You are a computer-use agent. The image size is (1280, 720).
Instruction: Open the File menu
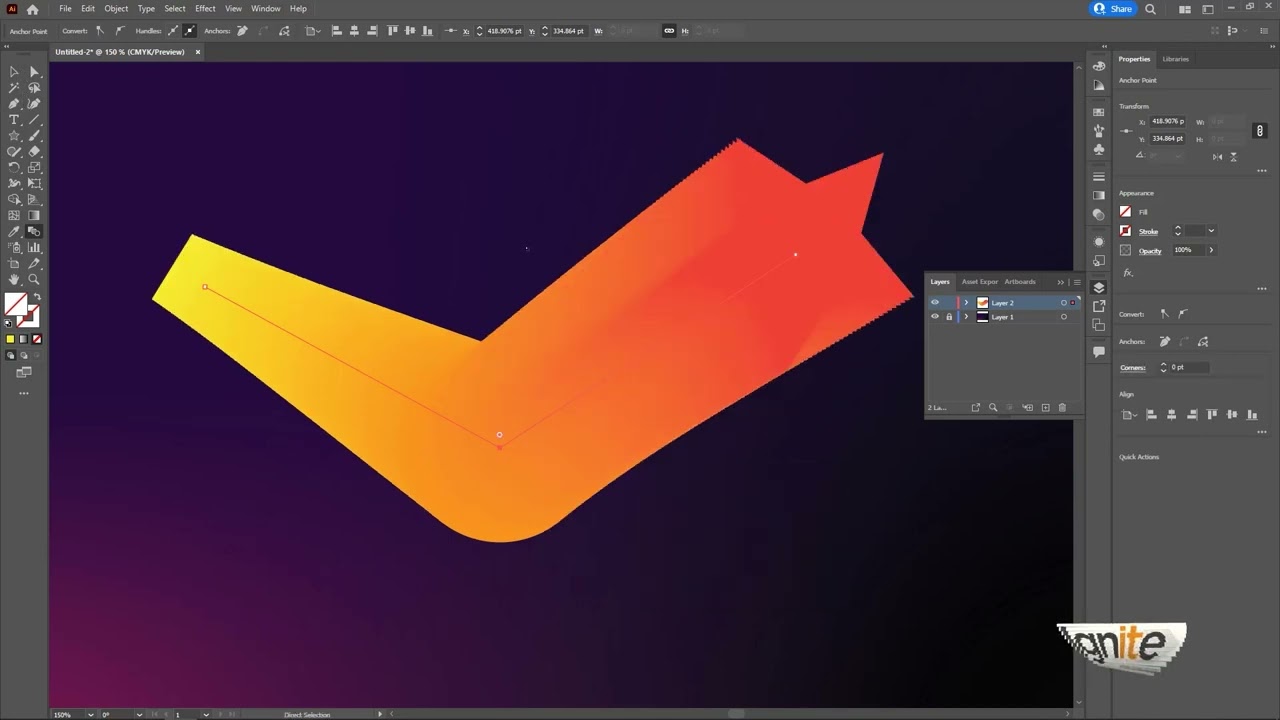pyautogui.click(x=65, y=8)
